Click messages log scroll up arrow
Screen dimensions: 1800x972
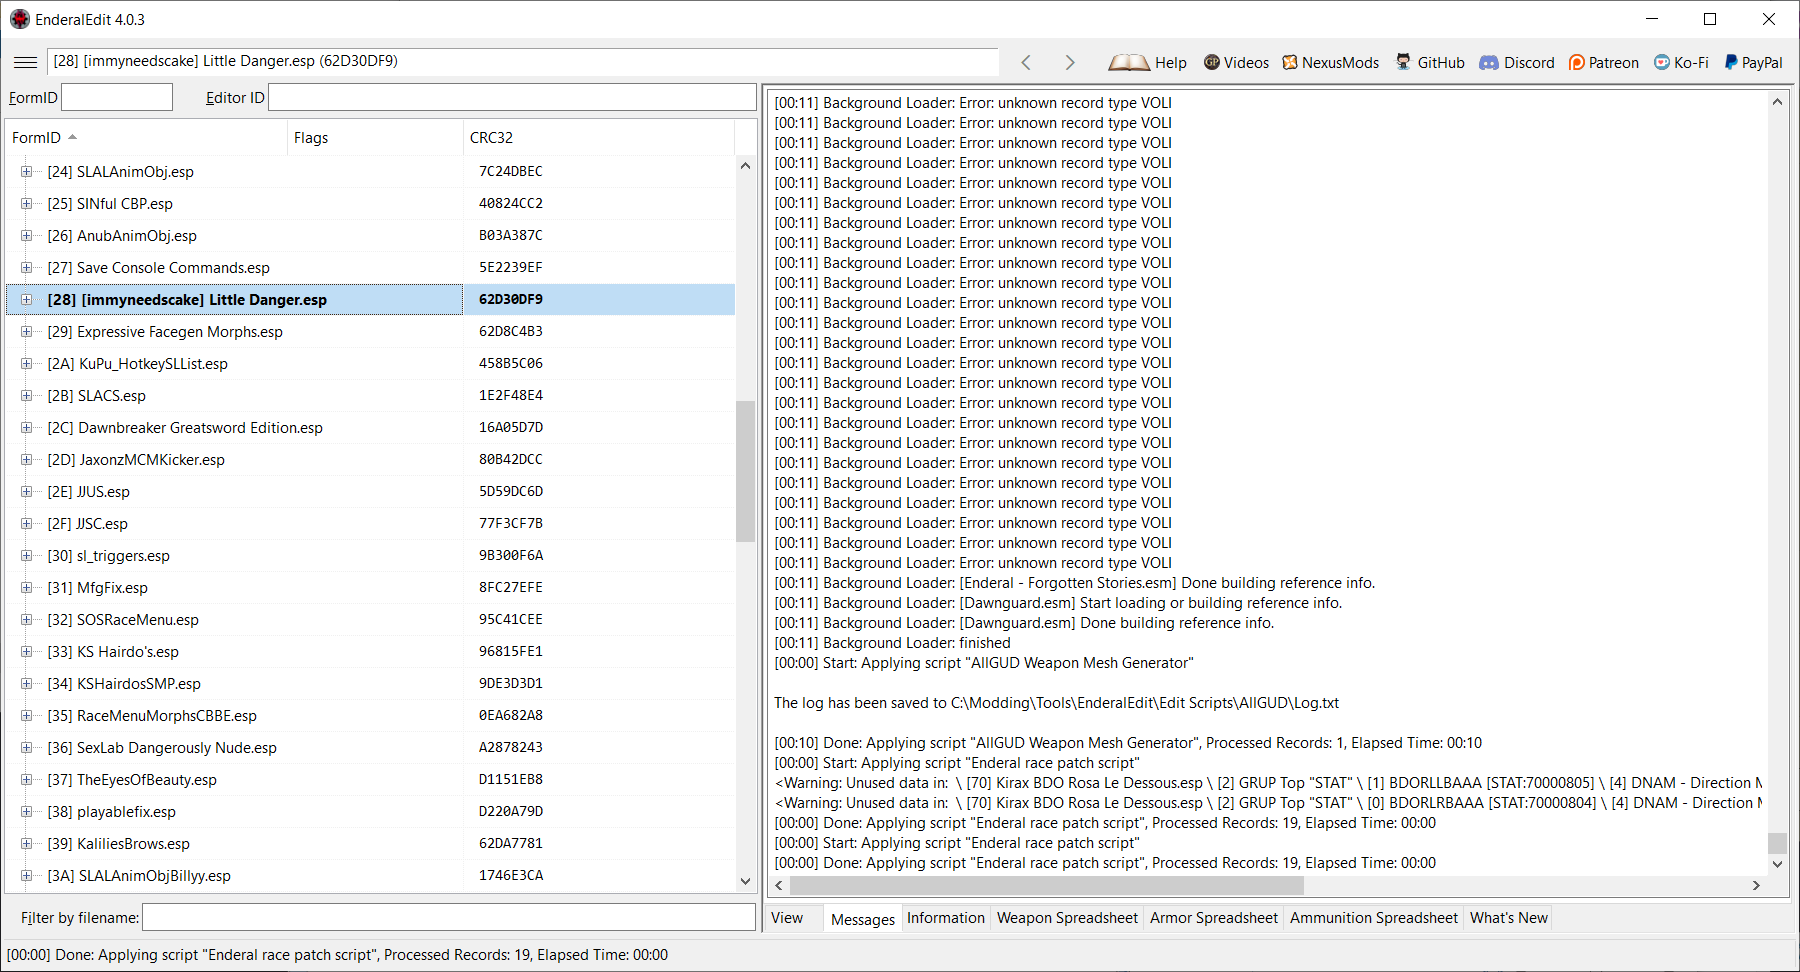coord(1777,101)
